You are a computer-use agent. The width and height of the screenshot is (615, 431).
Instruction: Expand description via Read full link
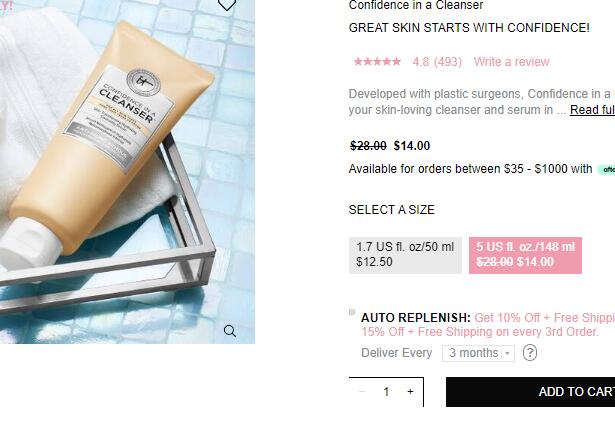click(x=592, y=110)
